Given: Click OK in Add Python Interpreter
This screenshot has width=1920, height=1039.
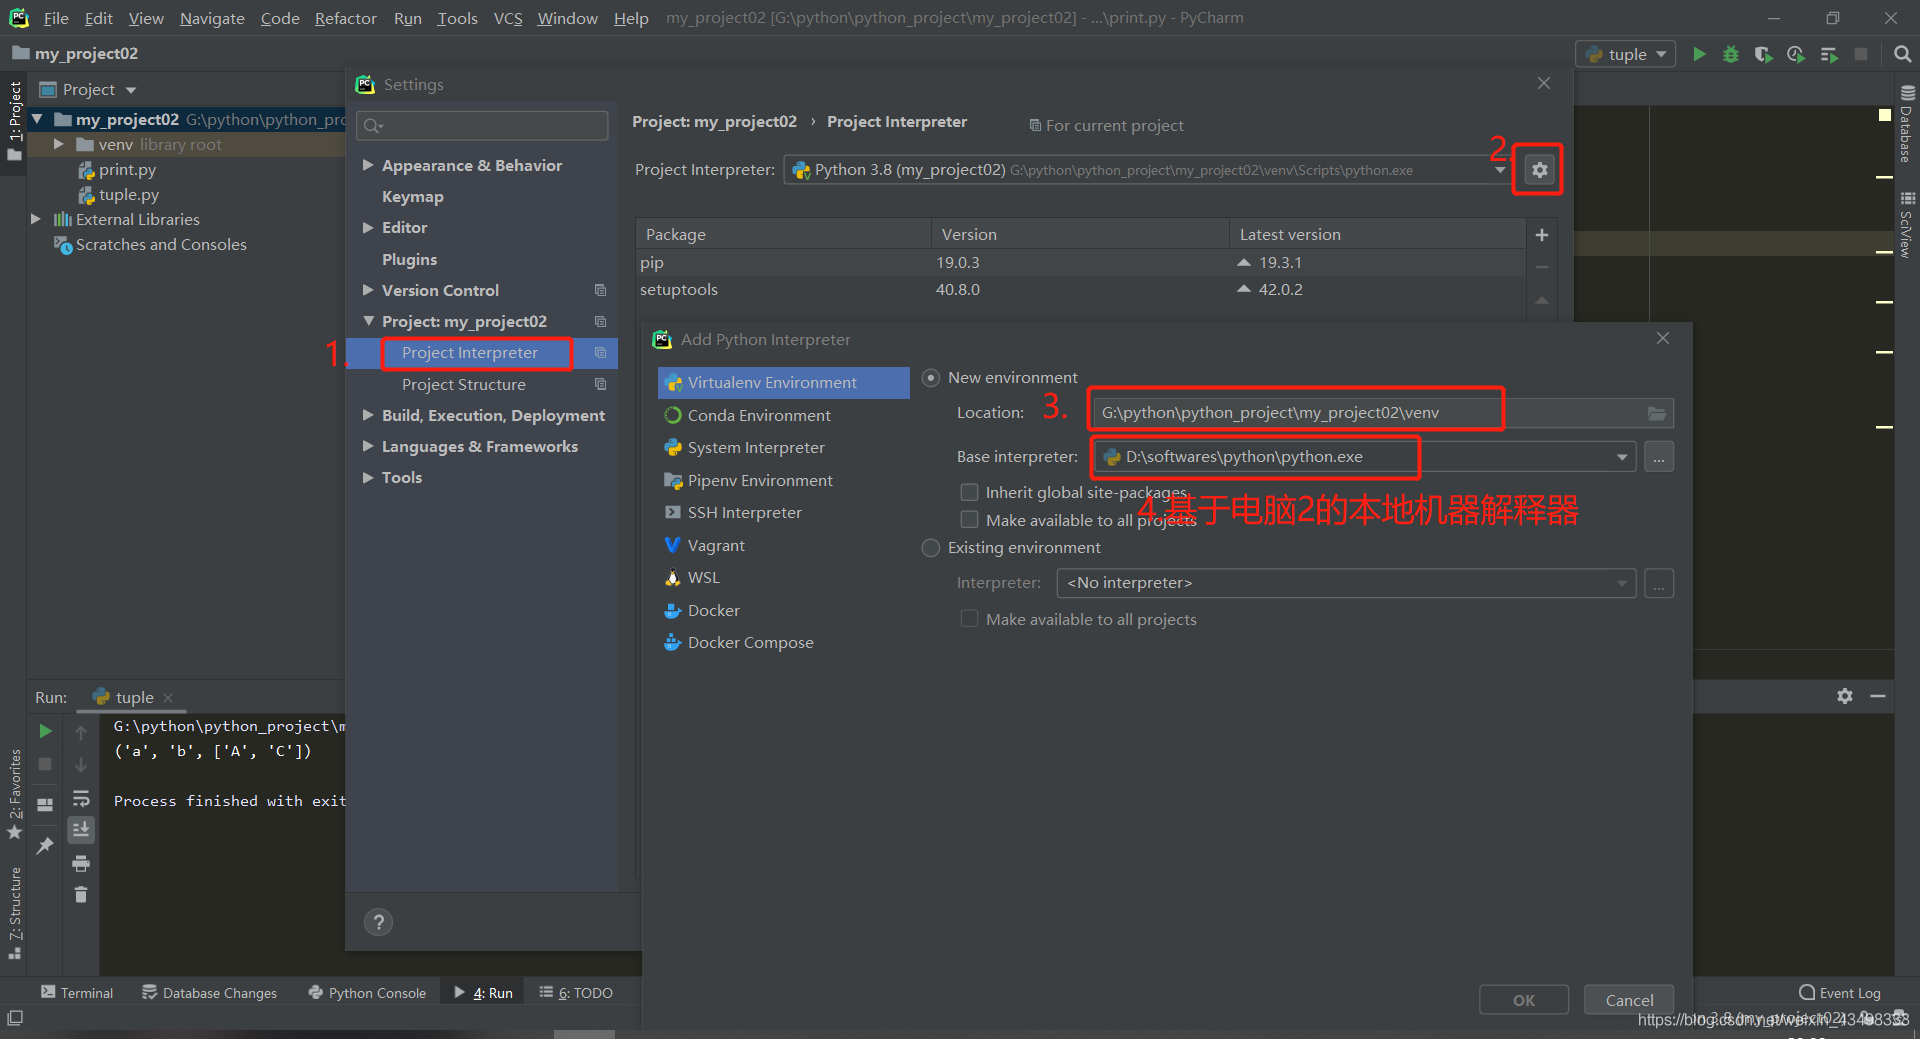Looking at the screenshot, I should (1523, 1000).
